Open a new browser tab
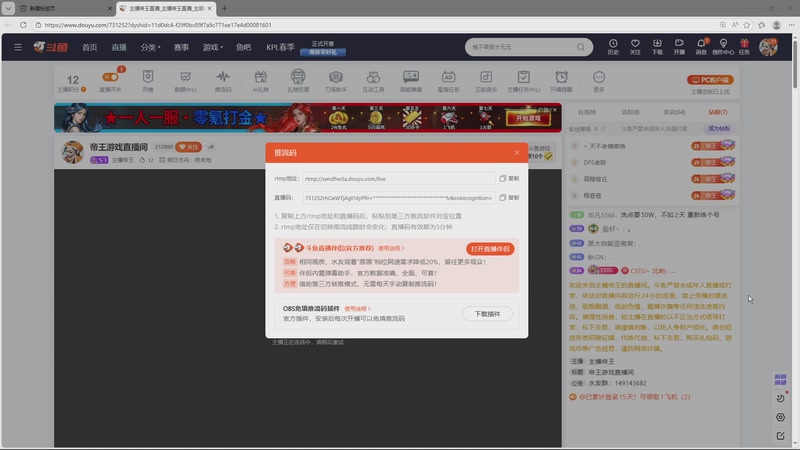The height and width of the screenshot is (450, 800). coord(224,8)
